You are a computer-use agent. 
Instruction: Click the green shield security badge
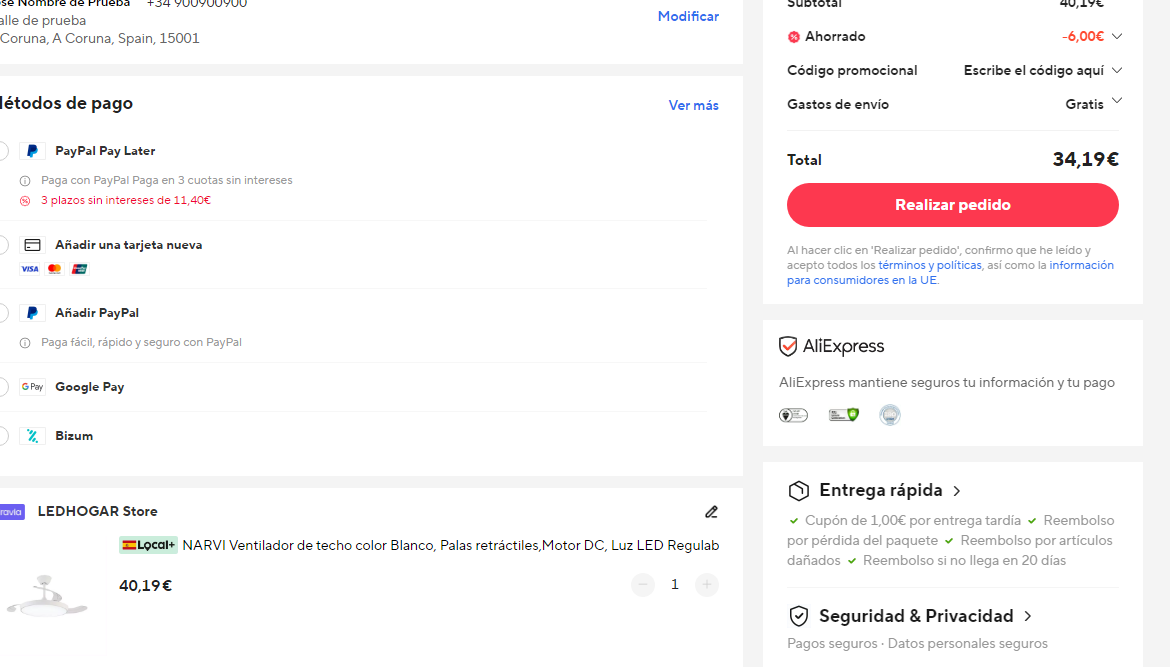click(x=844, y=415)
